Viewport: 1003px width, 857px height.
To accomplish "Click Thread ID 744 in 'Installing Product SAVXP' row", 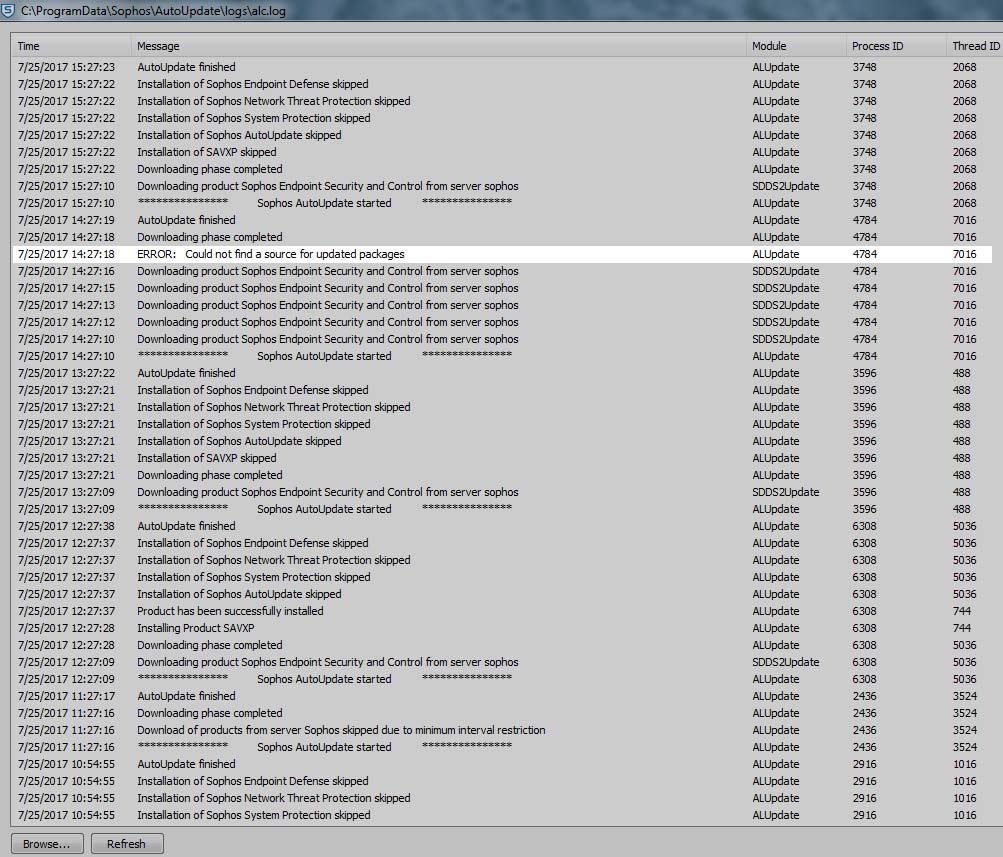I will click(961, 628).
